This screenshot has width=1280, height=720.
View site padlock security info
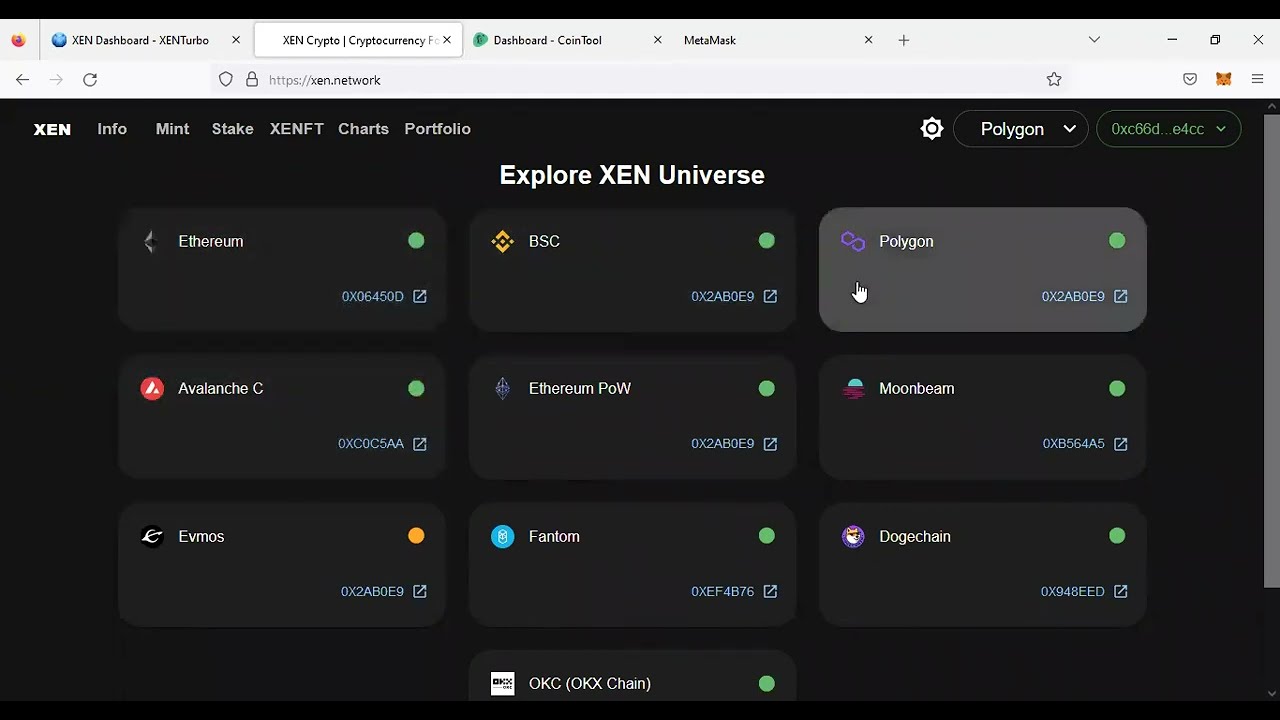click(x=252, y=80)
